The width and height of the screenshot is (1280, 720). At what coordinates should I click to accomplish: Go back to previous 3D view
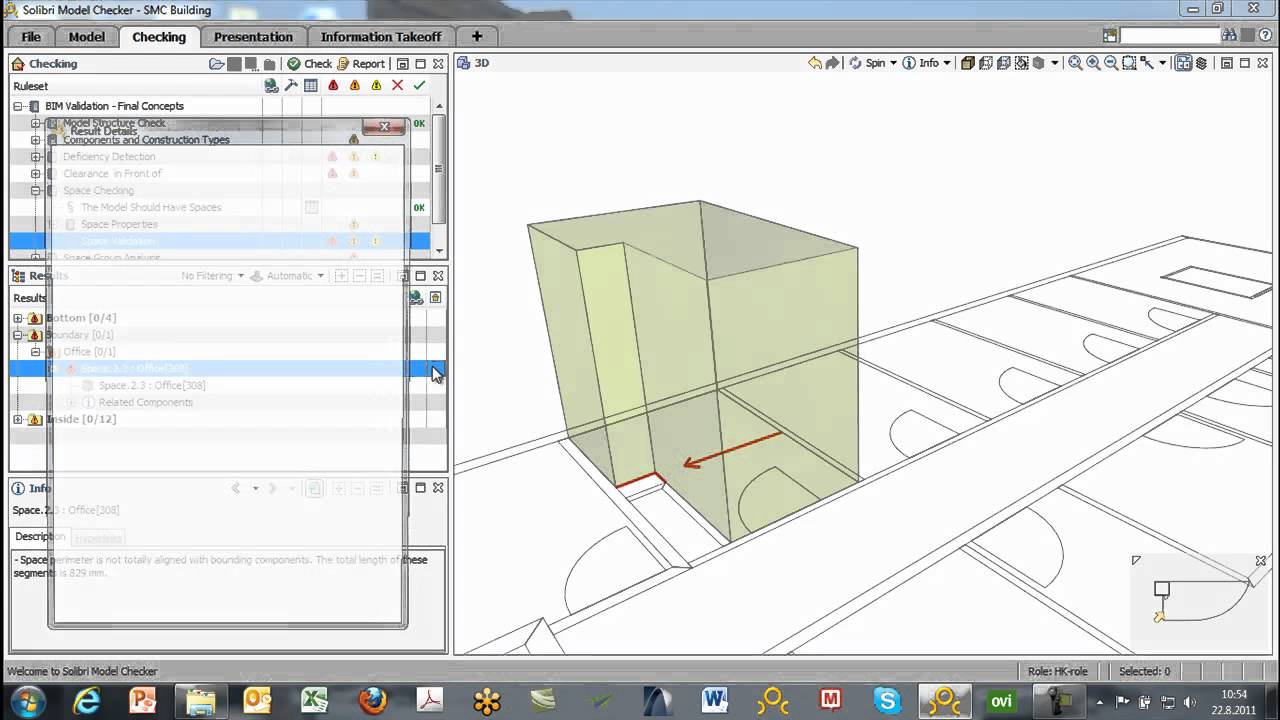(x=815, y=63)
